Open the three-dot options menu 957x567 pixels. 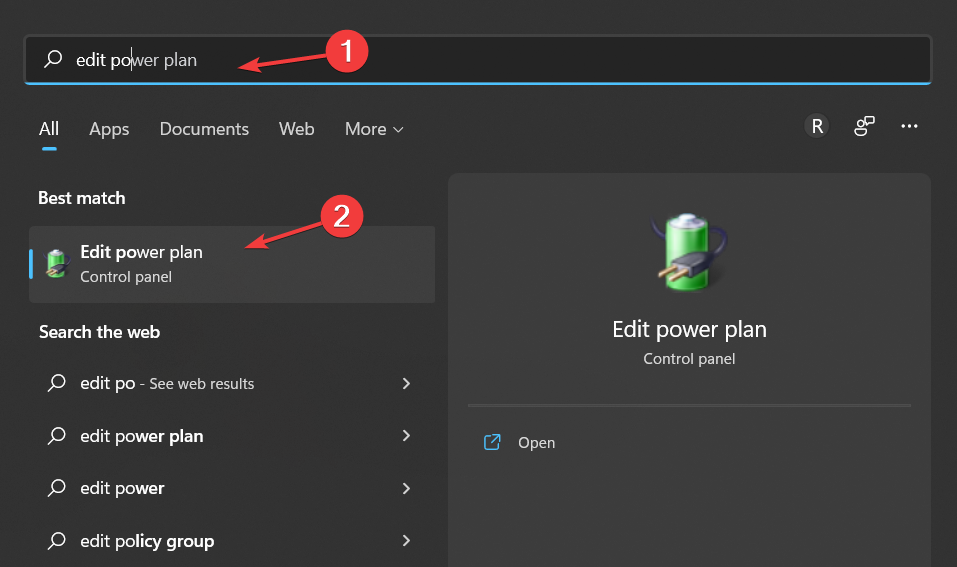point(909,126)
